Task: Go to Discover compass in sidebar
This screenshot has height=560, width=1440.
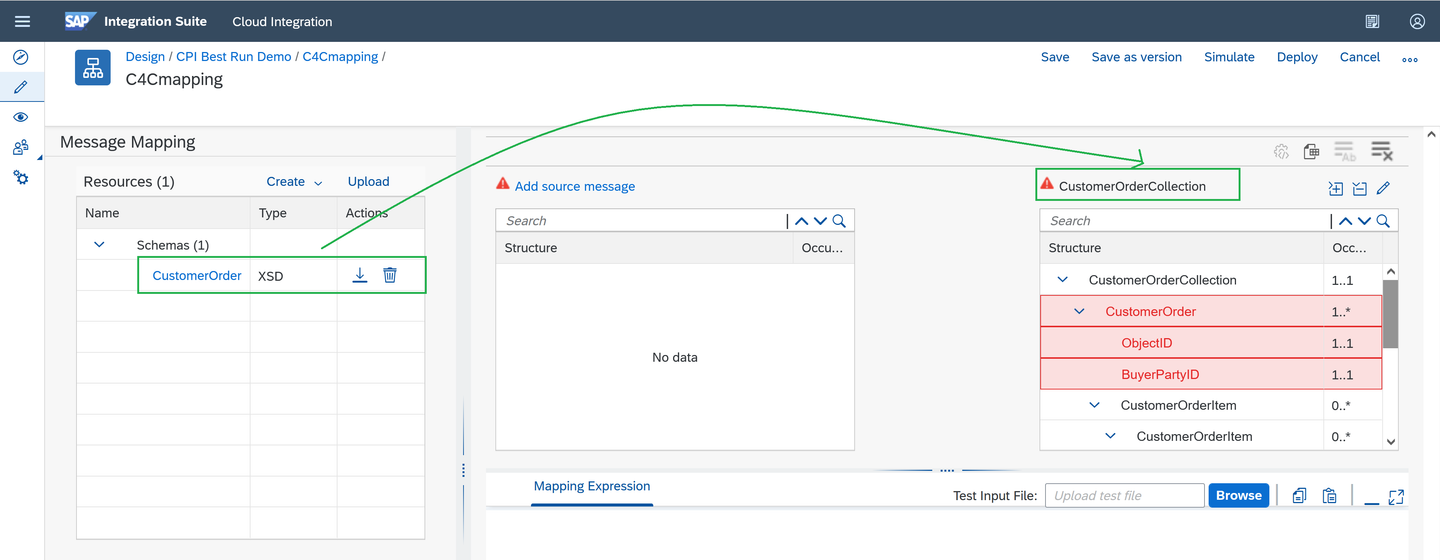Action: coord(20,57)
